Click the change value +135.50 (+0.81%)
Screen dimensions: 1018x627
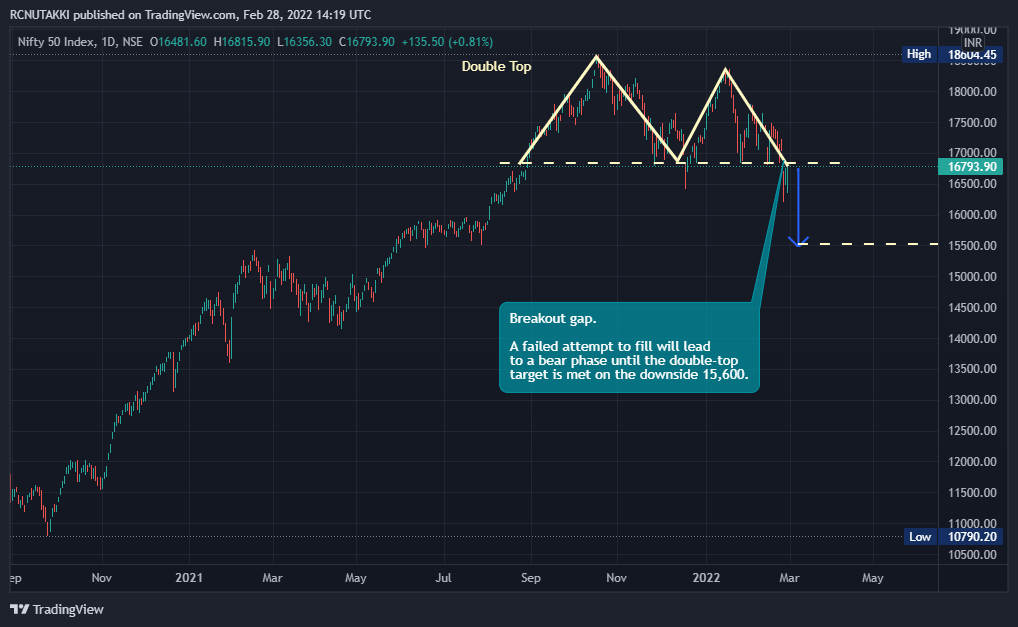(x=447, y=42)
